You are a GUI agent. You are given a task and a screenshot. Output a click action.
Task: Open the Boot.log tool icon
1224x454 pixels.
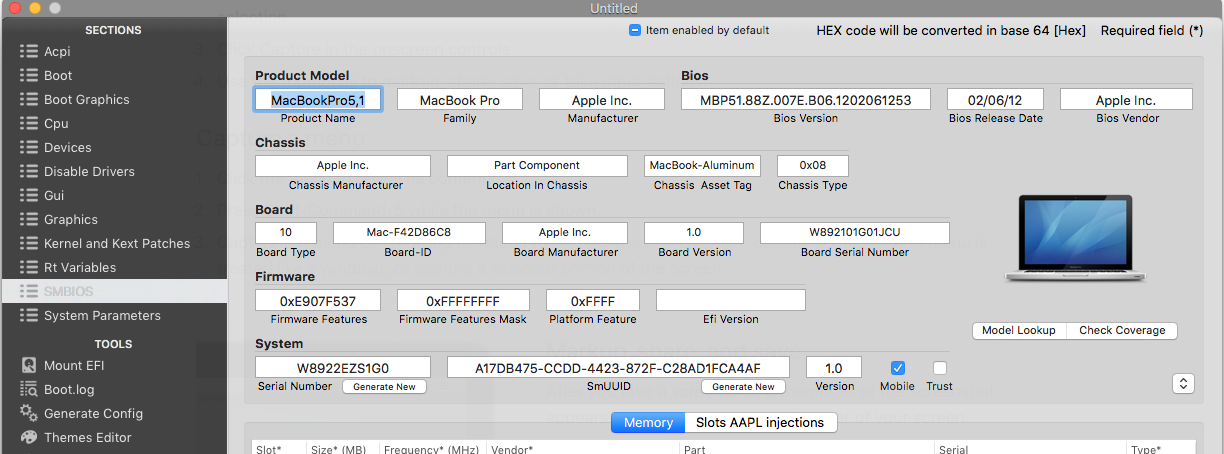coord(29,389)
